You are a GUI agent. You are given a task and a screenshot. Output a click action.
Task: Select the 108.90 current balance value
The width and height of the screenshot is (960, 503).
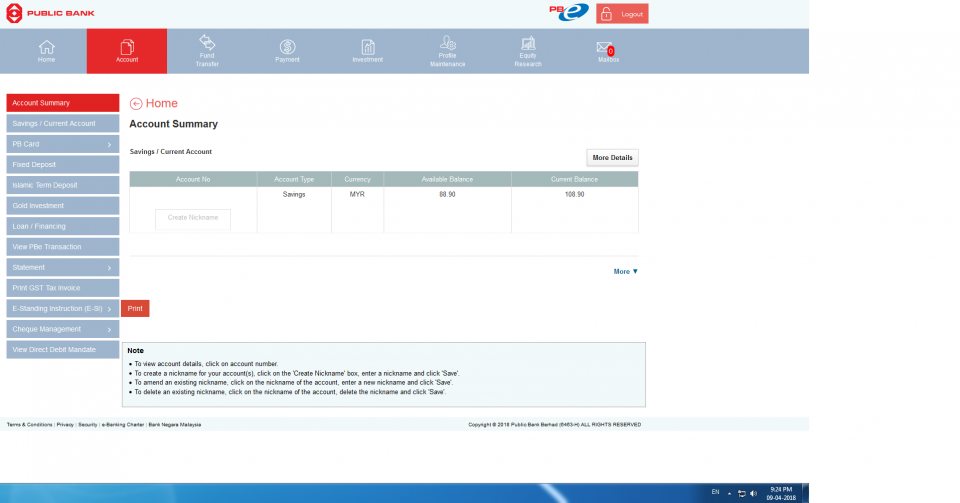pyautogui.click(x=574, y=195)
